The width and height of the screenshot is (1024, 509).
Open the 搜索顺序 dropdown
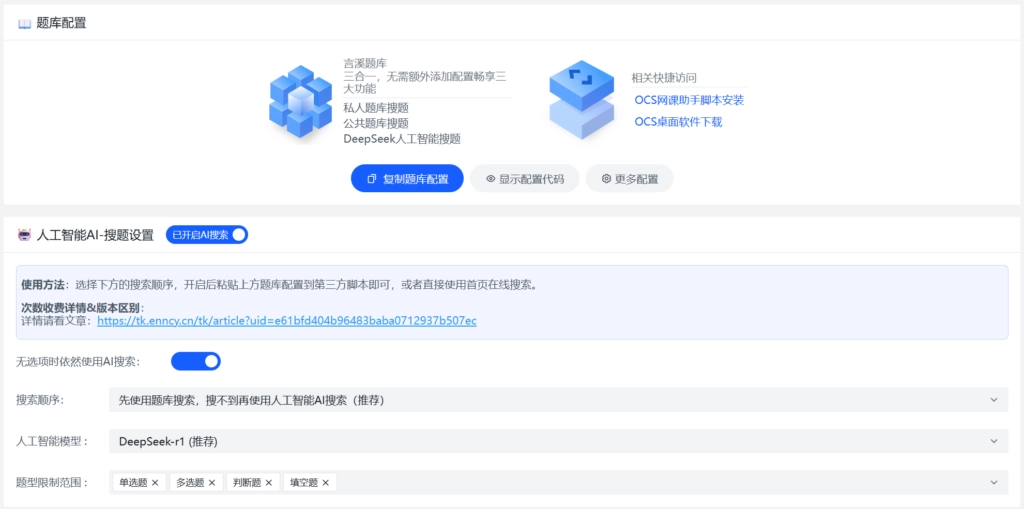(x=558, y=400)
